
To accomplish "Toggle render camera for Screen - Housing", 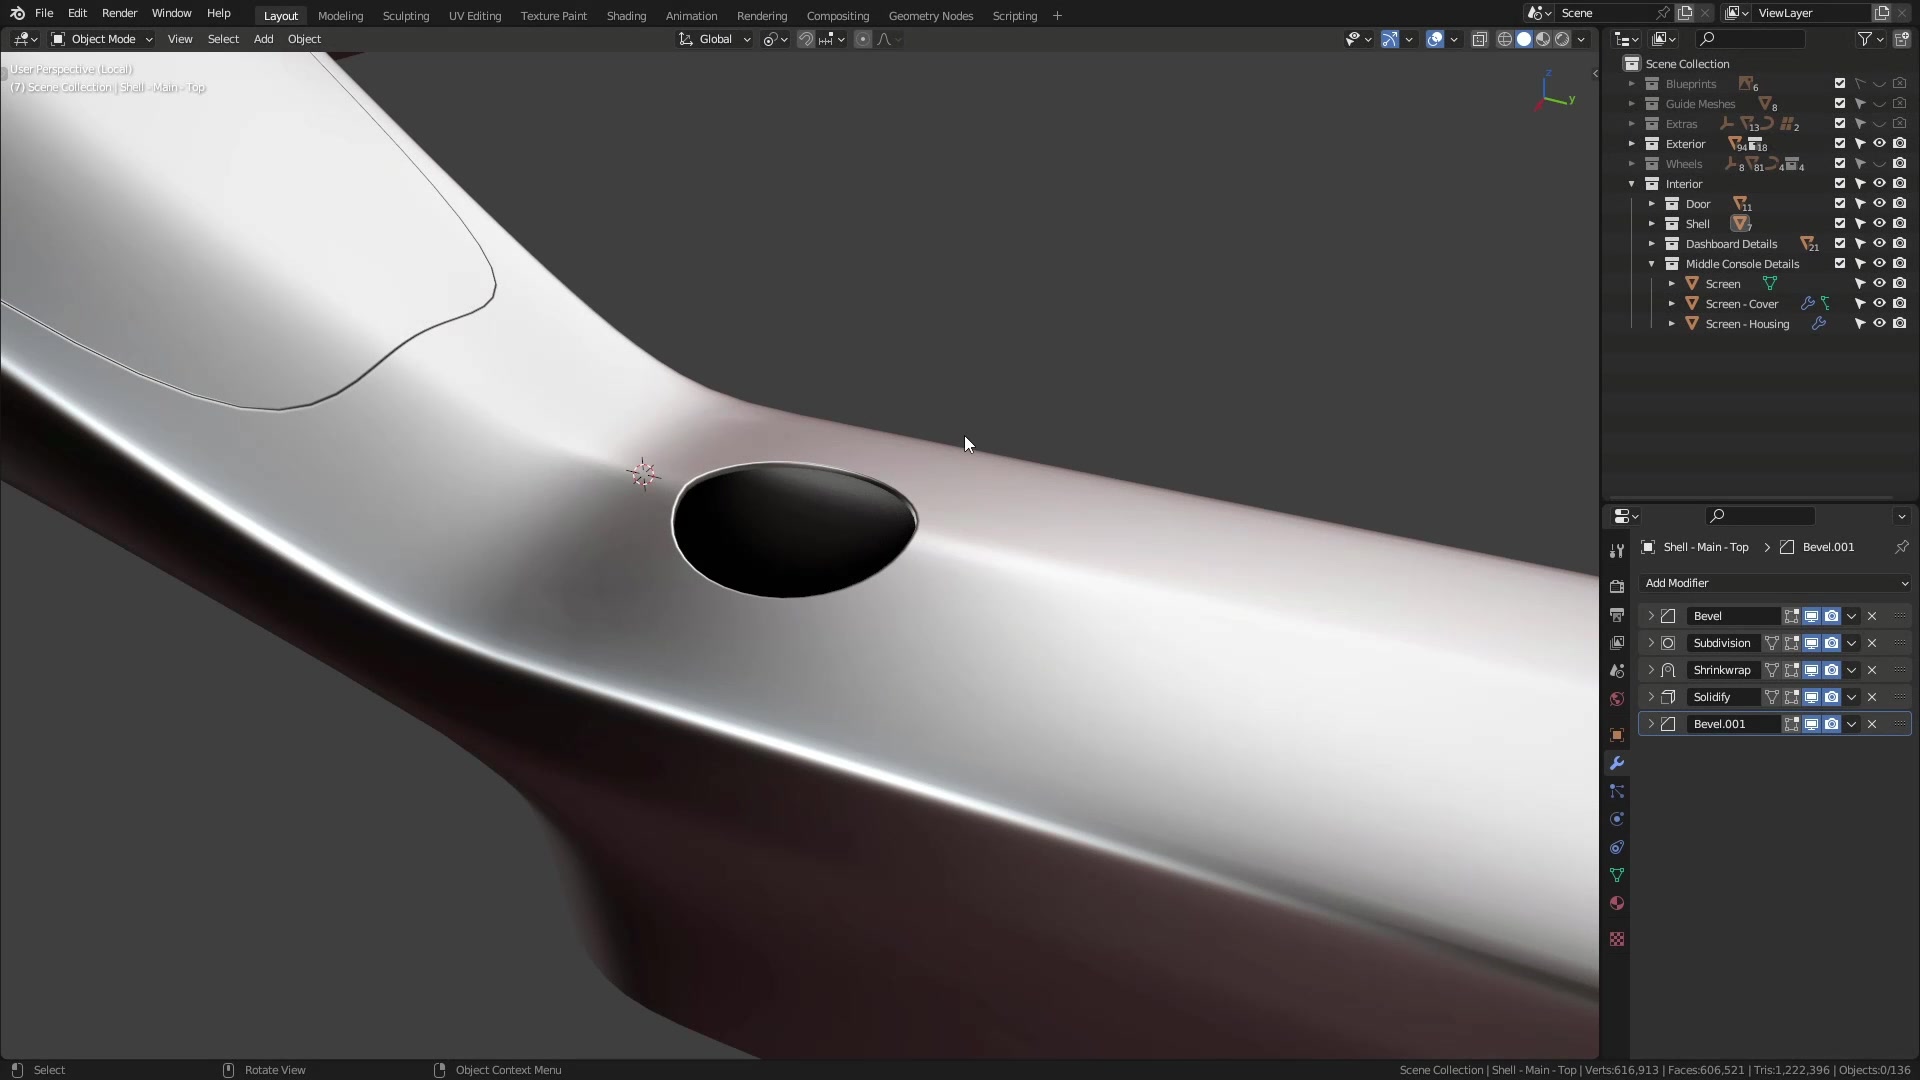I will (x=1899, y=324).
